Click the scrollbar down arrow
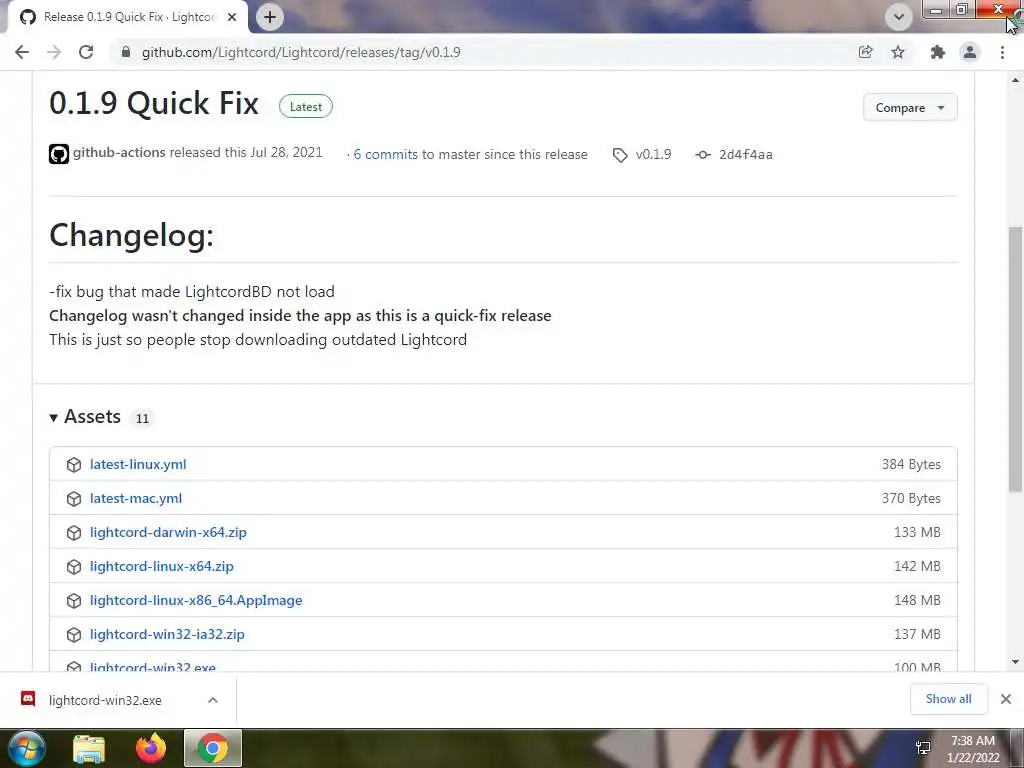The image size is (1024, 768). [x=1015, y=662]
